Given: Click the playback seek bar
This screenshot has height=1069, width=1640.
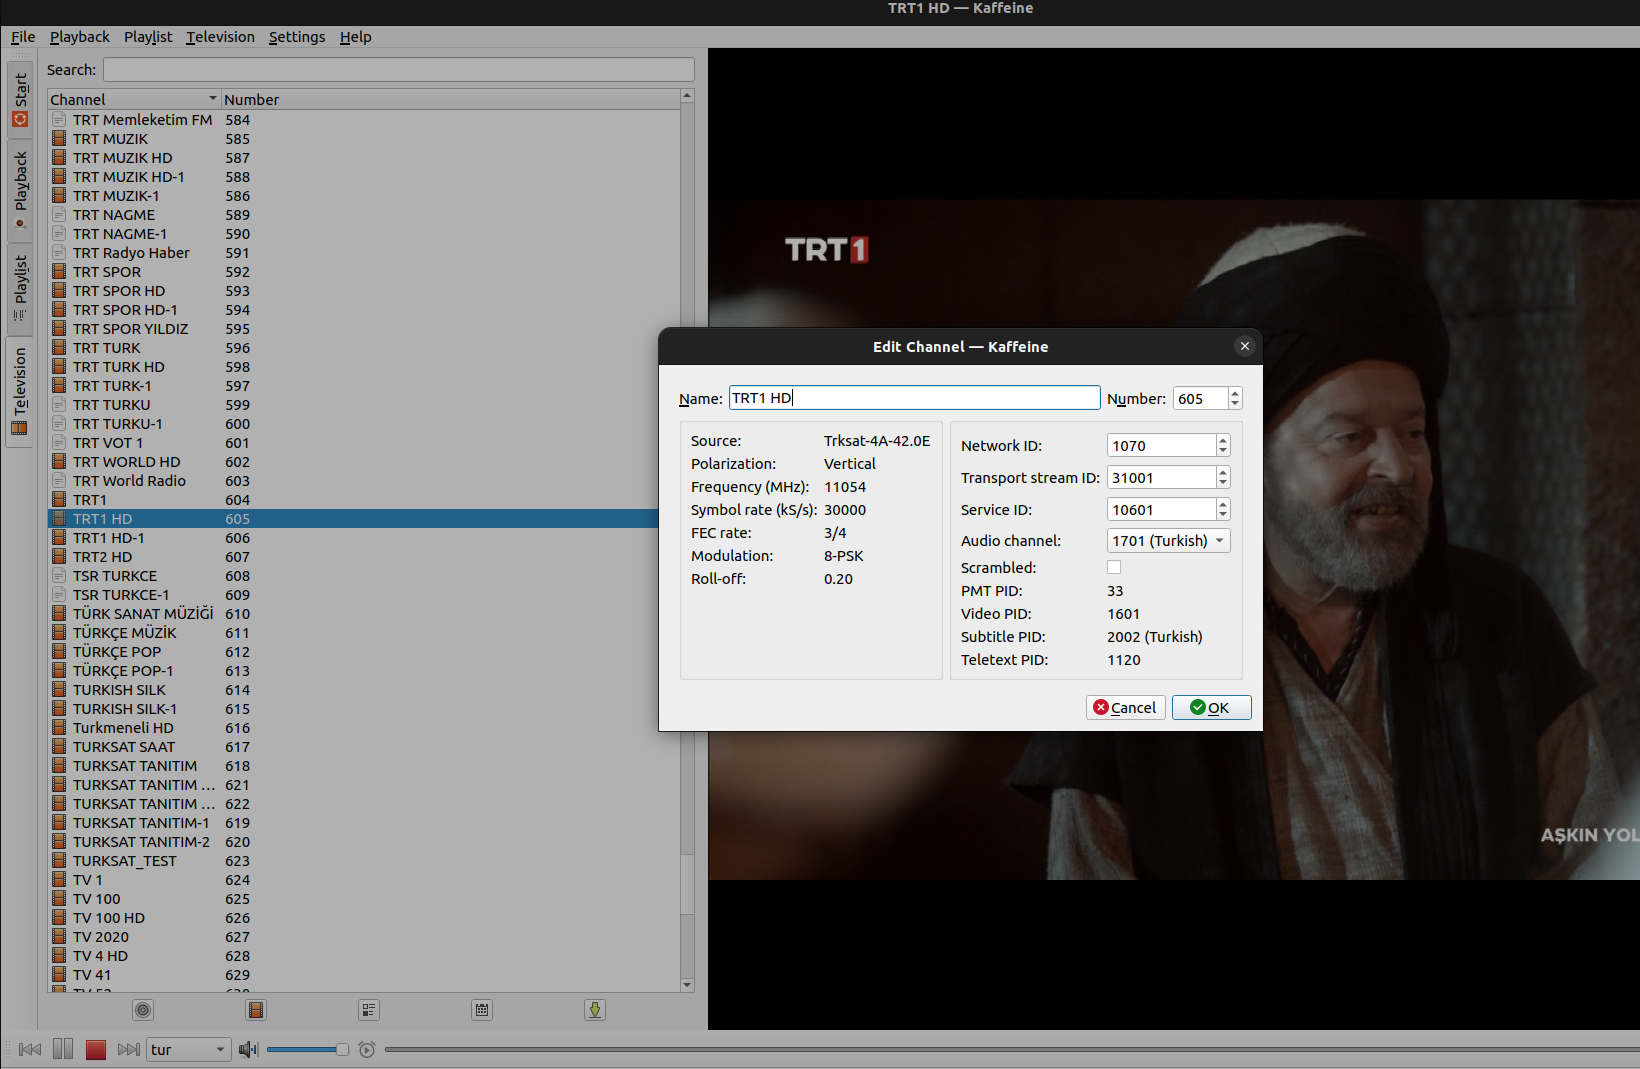Looking at the screenshot, I should (1010, 1049).
